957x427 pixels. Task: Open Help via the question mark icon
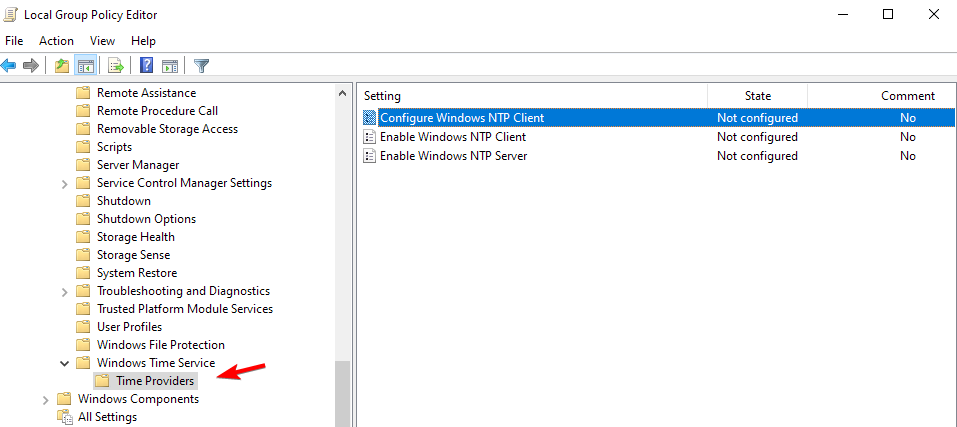146,65
